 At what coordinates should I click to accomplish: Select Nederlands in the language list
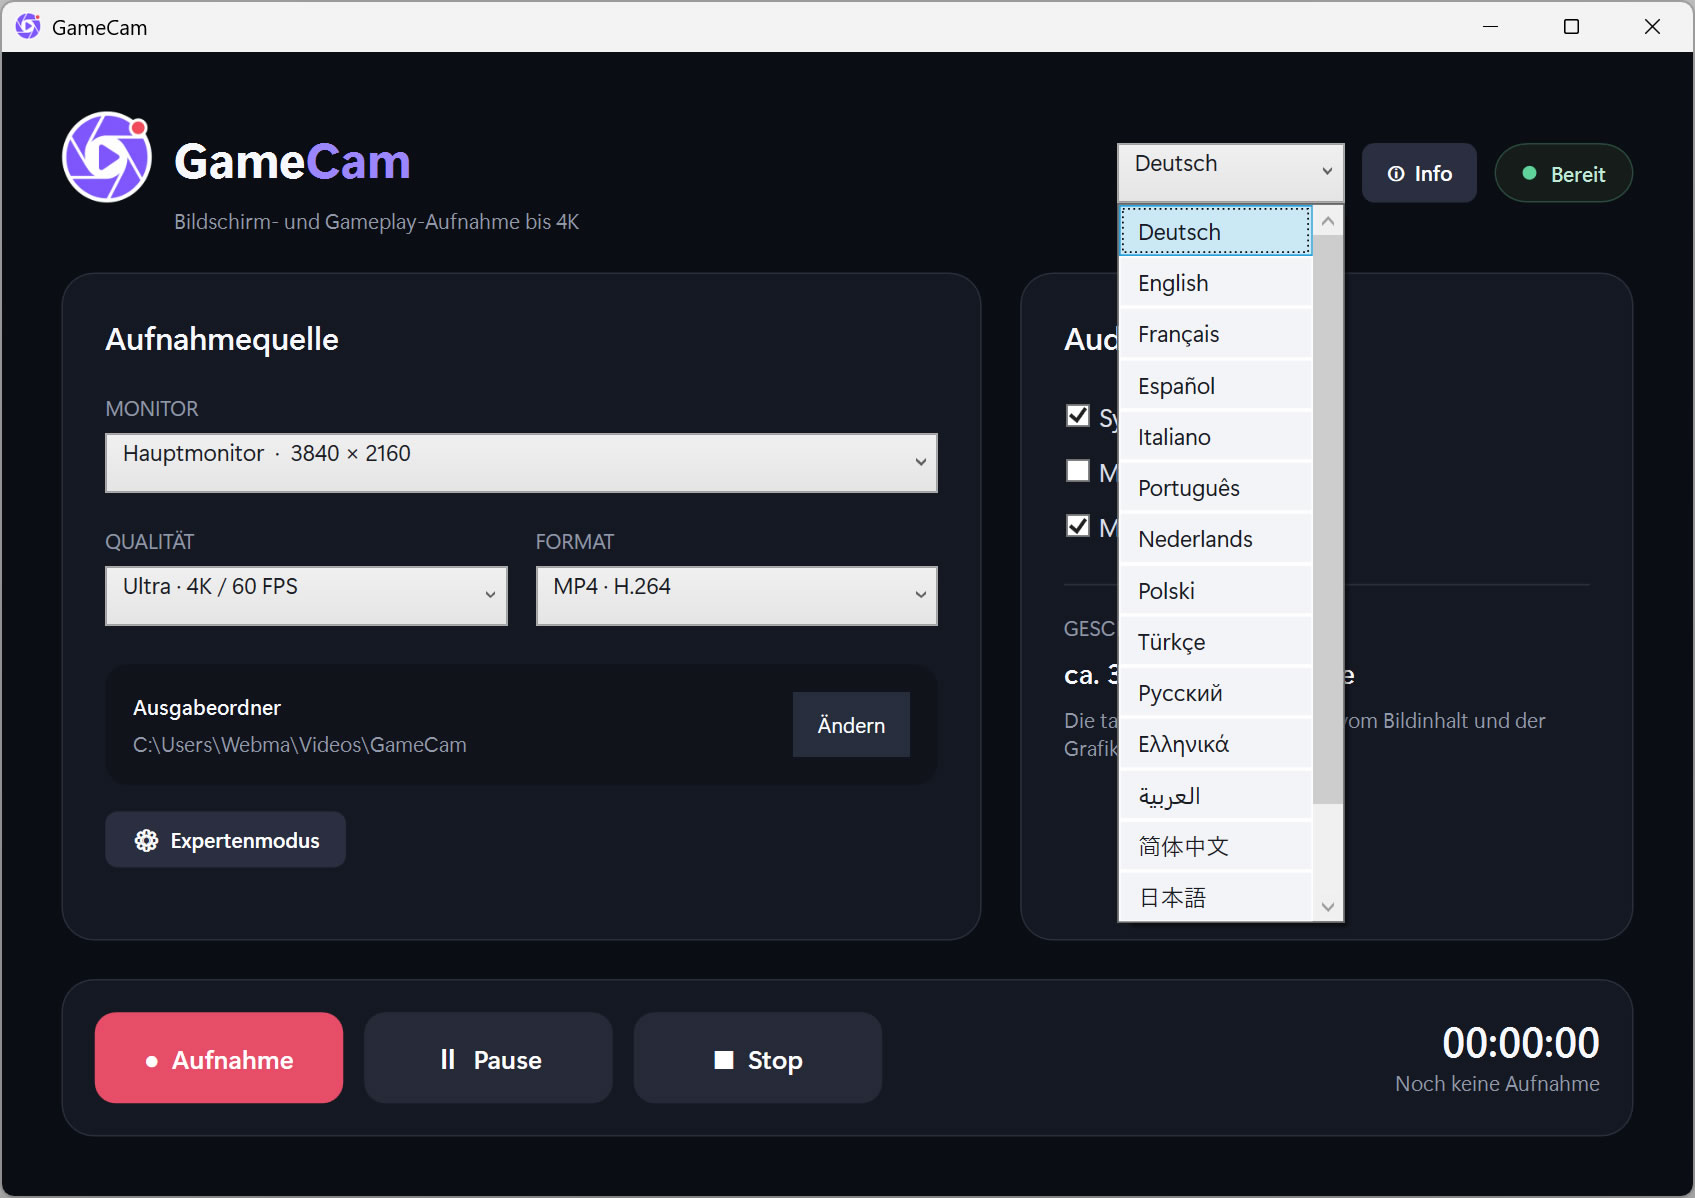pyautogui.click(x=1215, y=539)
